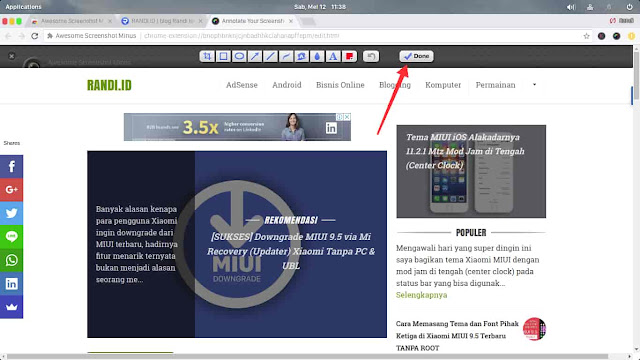The image size is (640, 360).
Task: Click the Undo button
Action: click(371, 56)
